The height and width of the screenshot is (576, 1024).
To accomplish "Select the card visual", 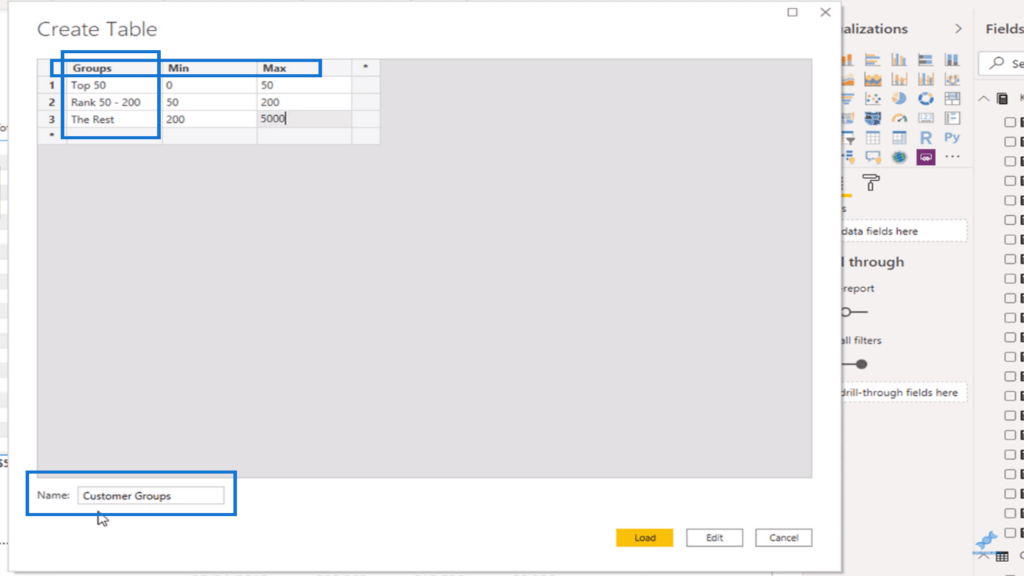I will pos(925,118).
